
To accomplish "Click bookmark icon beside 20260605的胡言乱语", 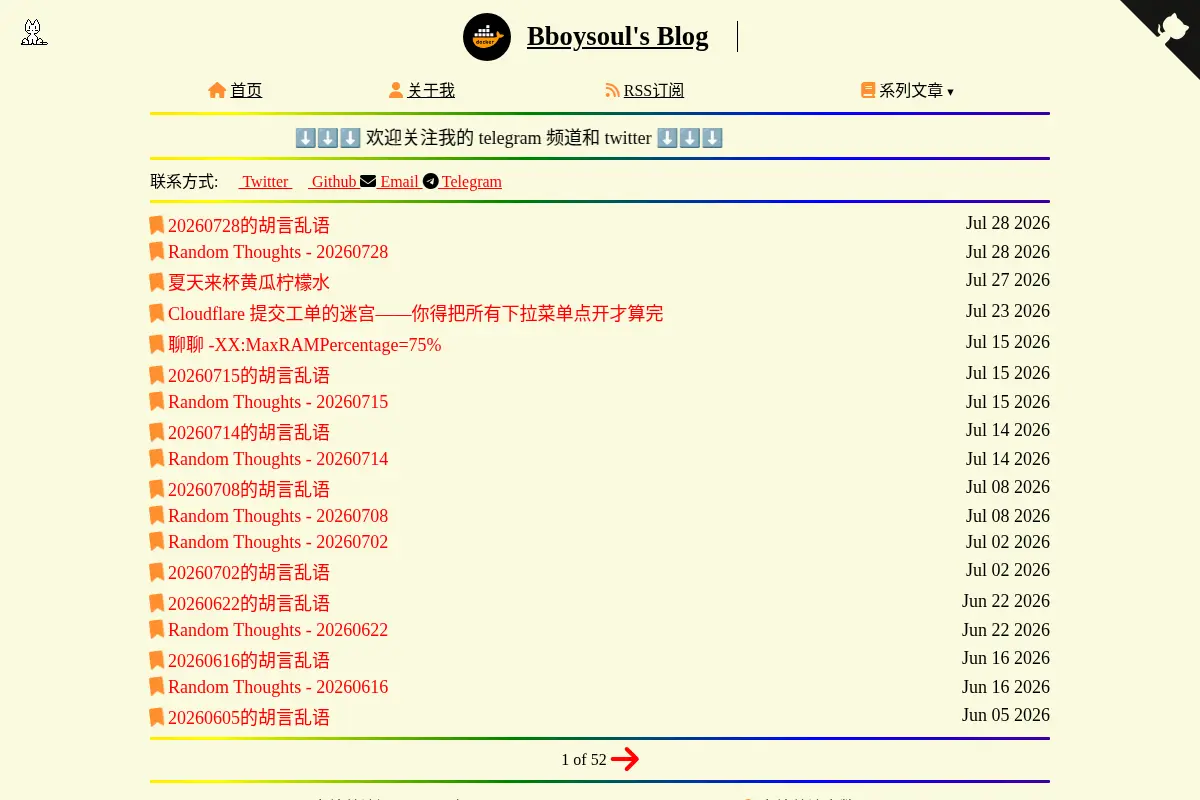I will (157, 717).
